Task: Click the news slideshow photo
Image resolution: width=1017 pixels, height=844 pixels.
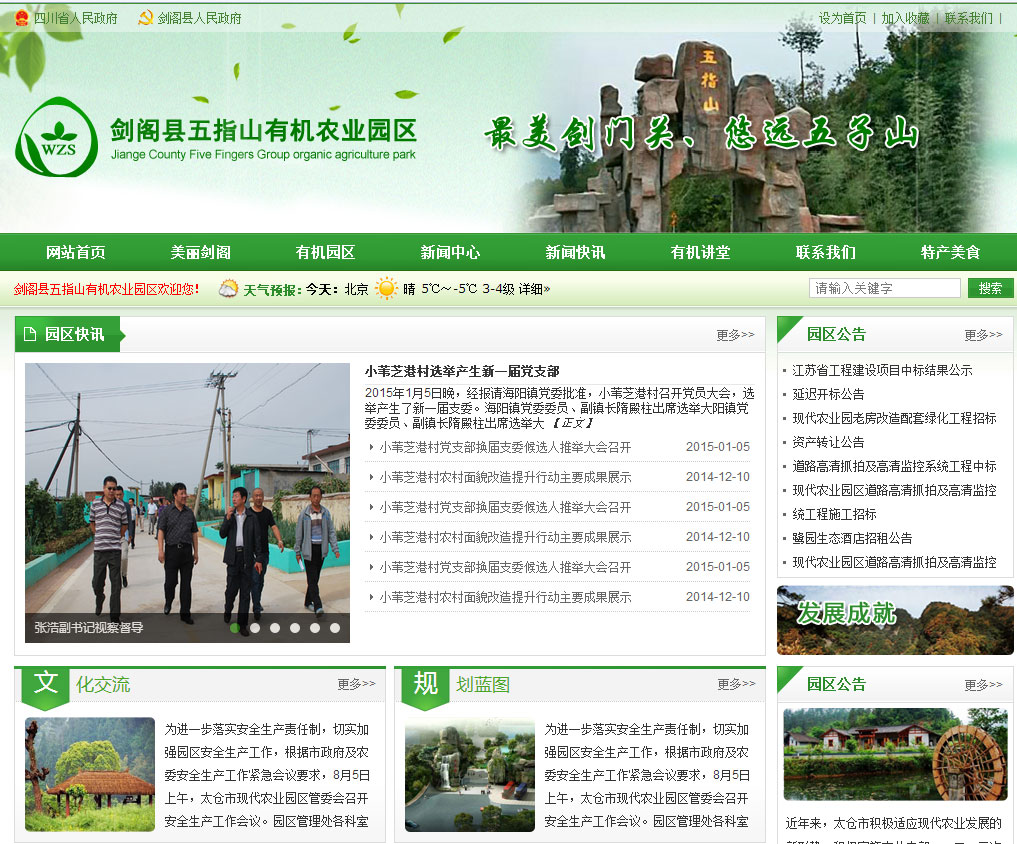Action: point(187,503)
